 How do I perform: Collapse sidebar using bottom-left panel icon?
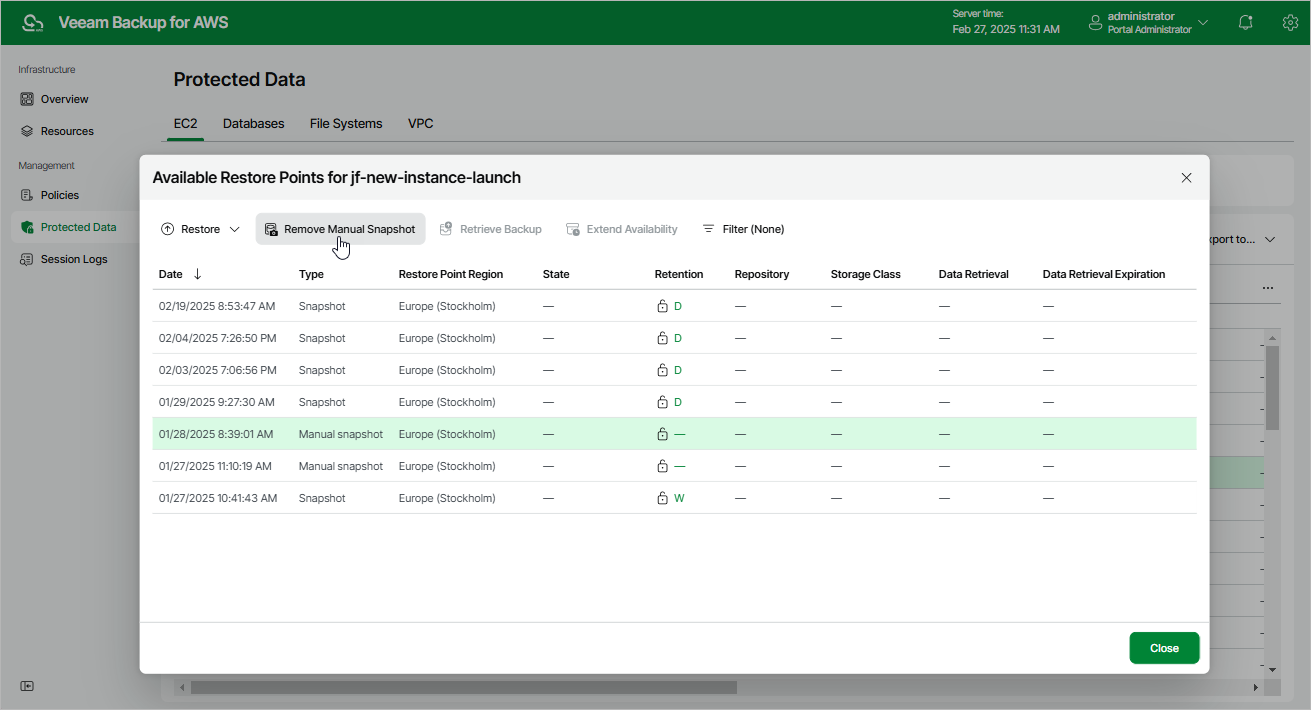coord(27,686)
